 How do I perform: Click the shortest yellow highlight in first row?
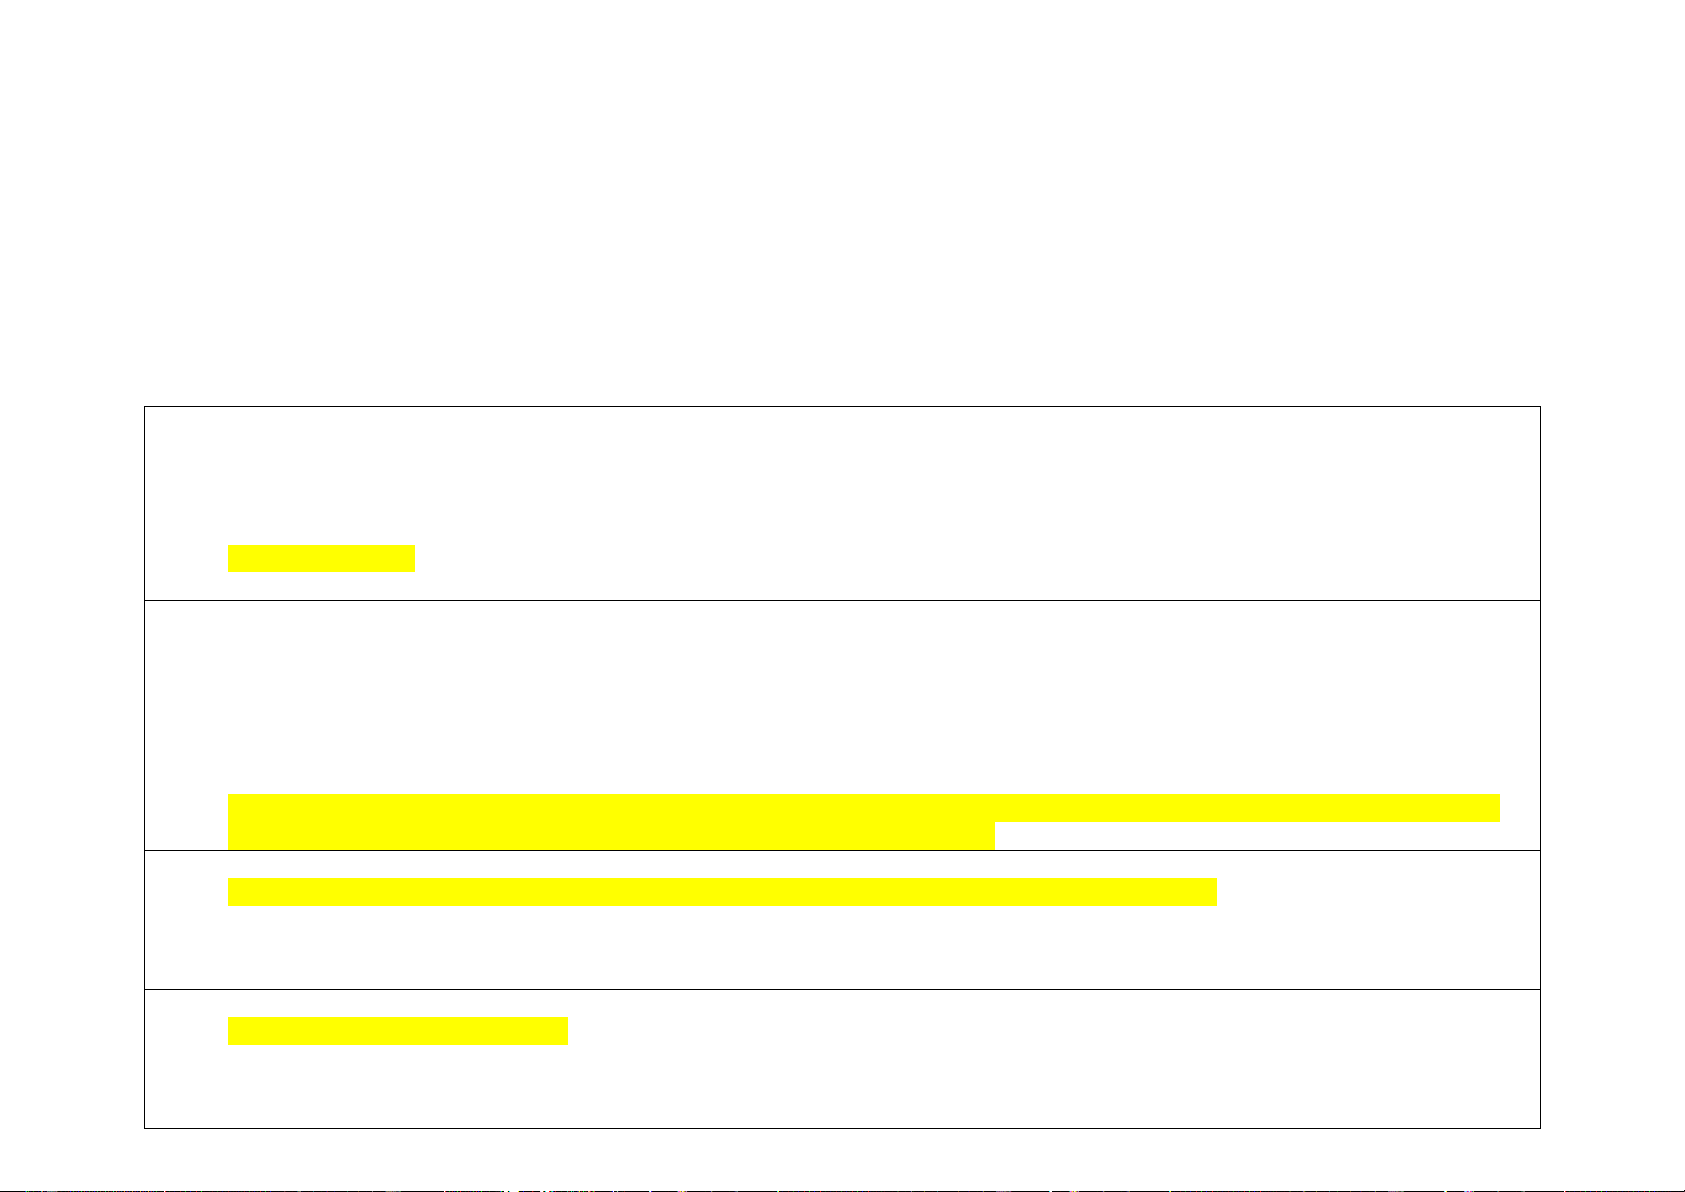coord(321,558)
